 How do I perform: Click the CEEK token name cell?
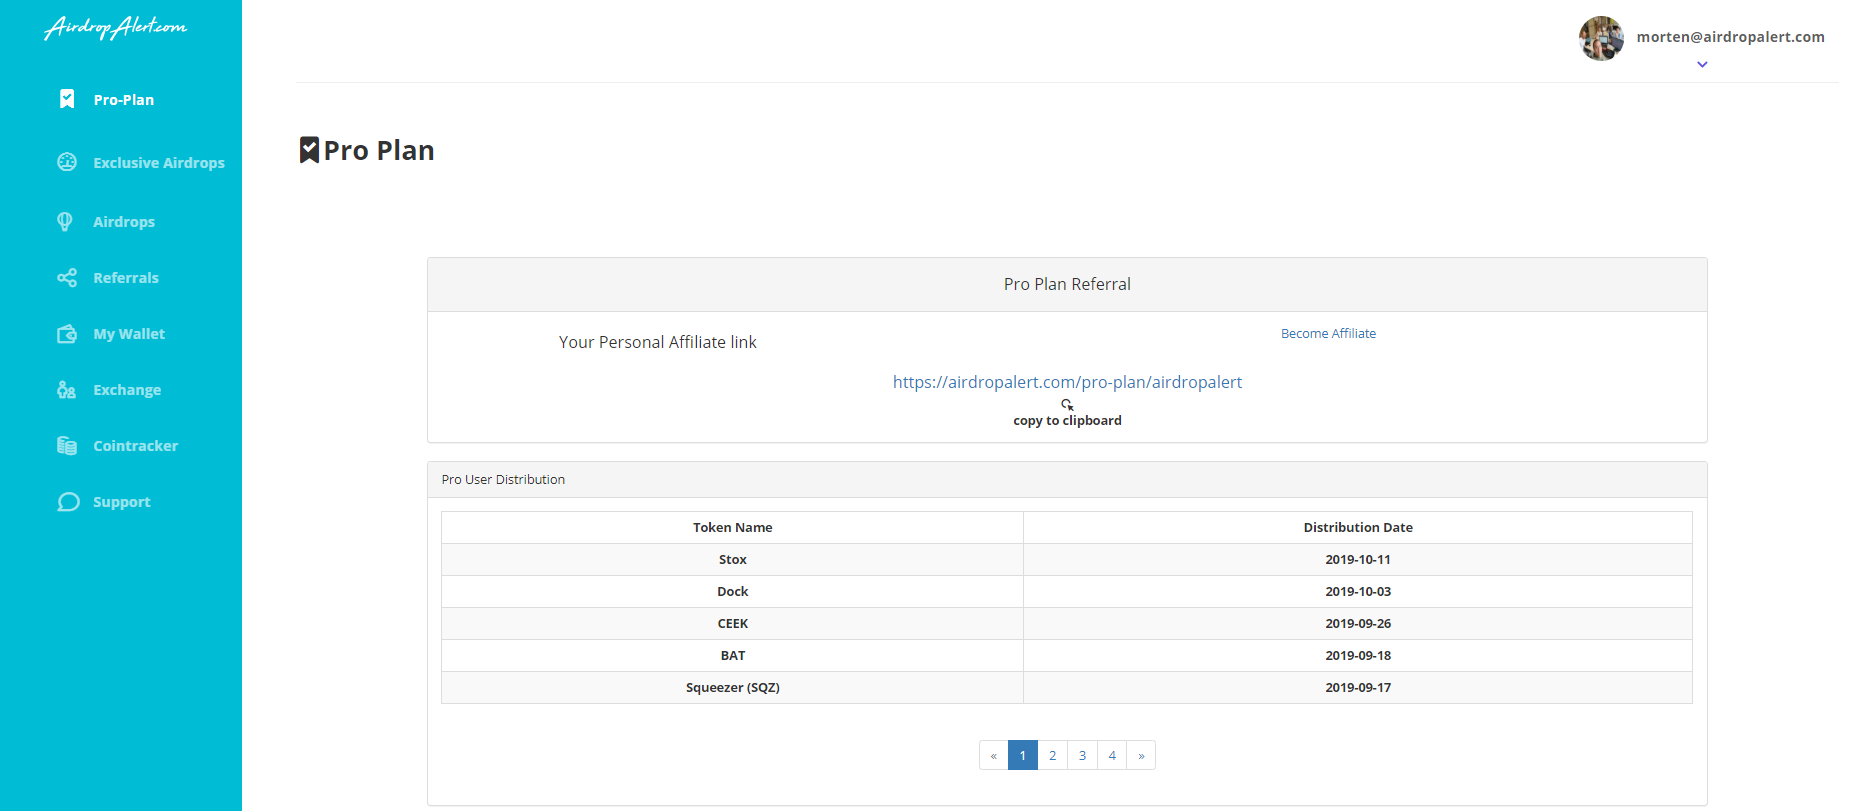click(733, 624)
